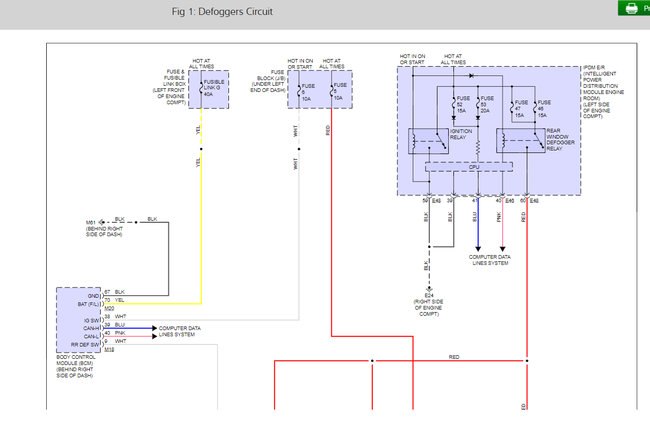Click the '40 PNK' wire label
Image resolution: width=650 pixels, height=423 pixels.
[x=115, y=333]
